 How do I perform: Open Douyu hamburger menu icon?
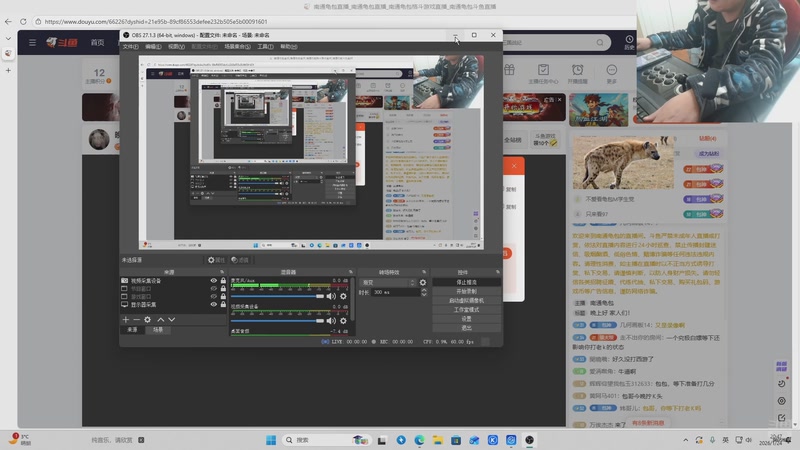(32, 42)
